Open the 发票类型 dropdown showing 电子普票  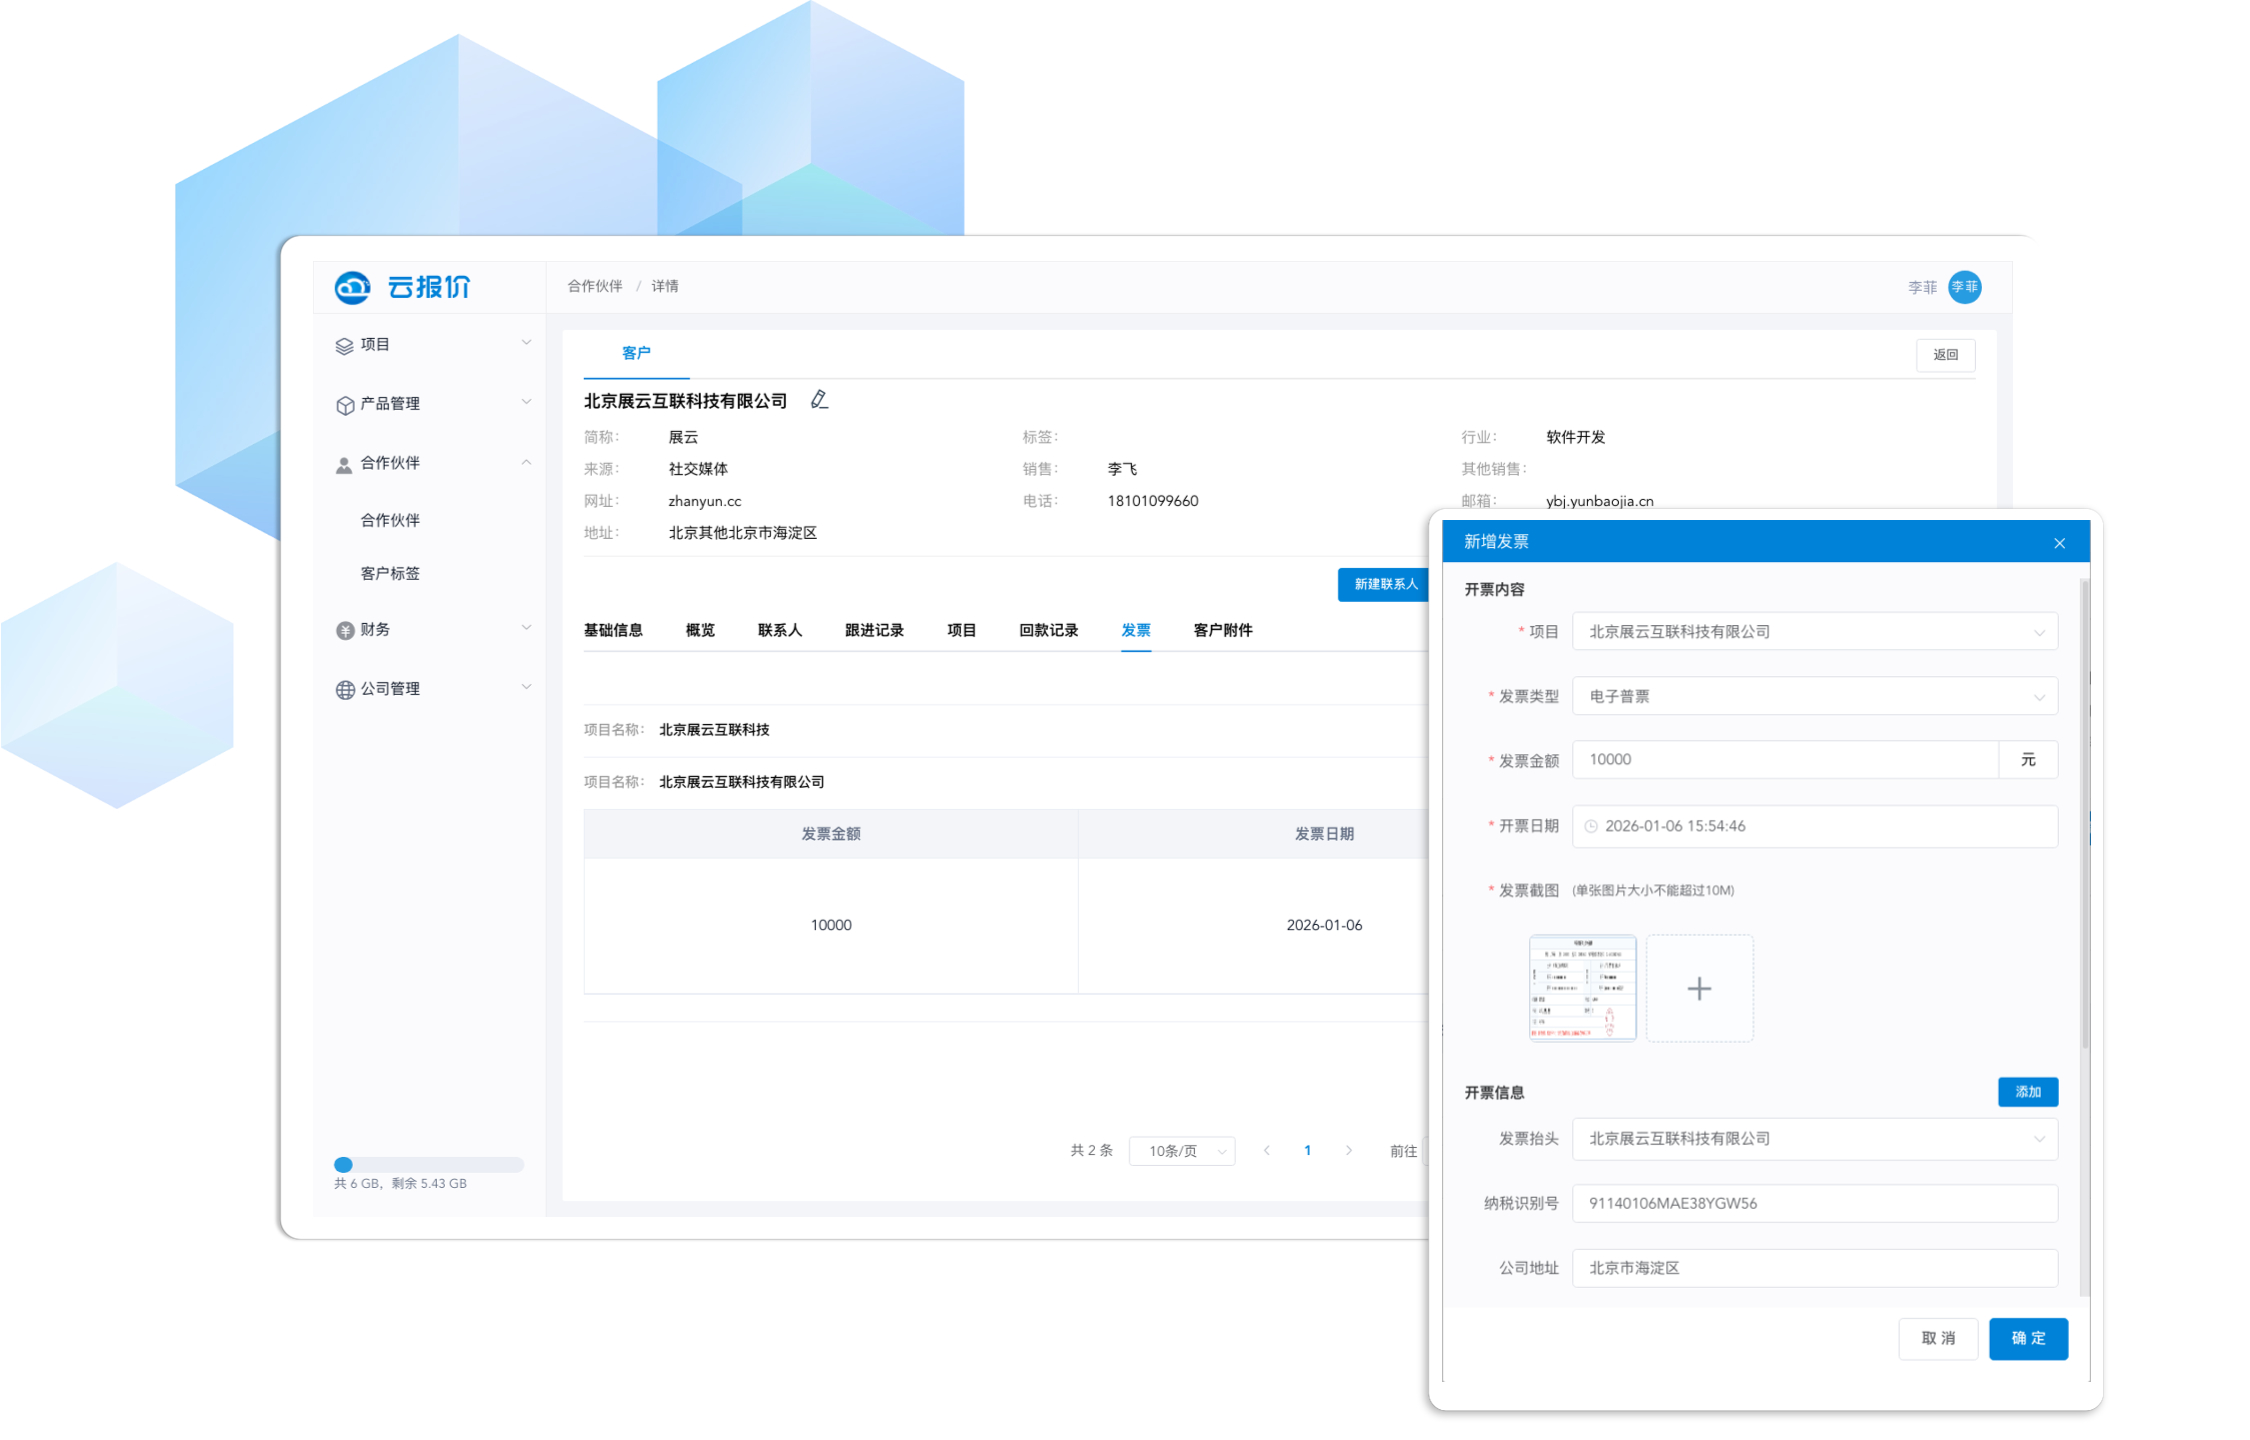[1814, 696]
